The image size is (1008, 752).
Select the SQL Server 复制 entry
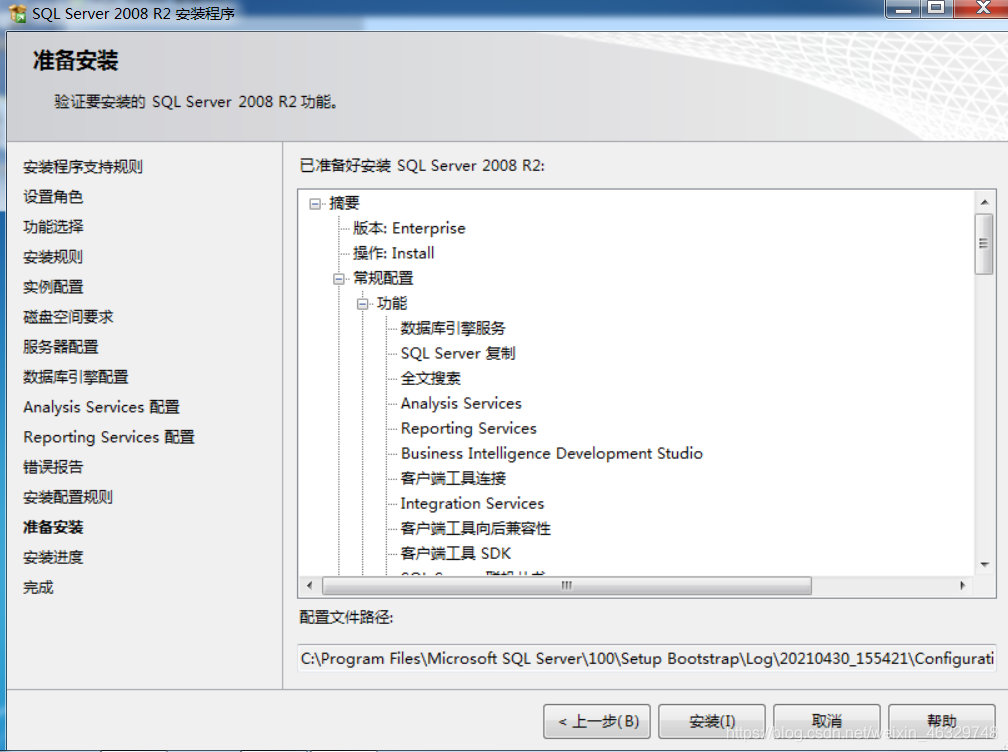pos(457,353)
